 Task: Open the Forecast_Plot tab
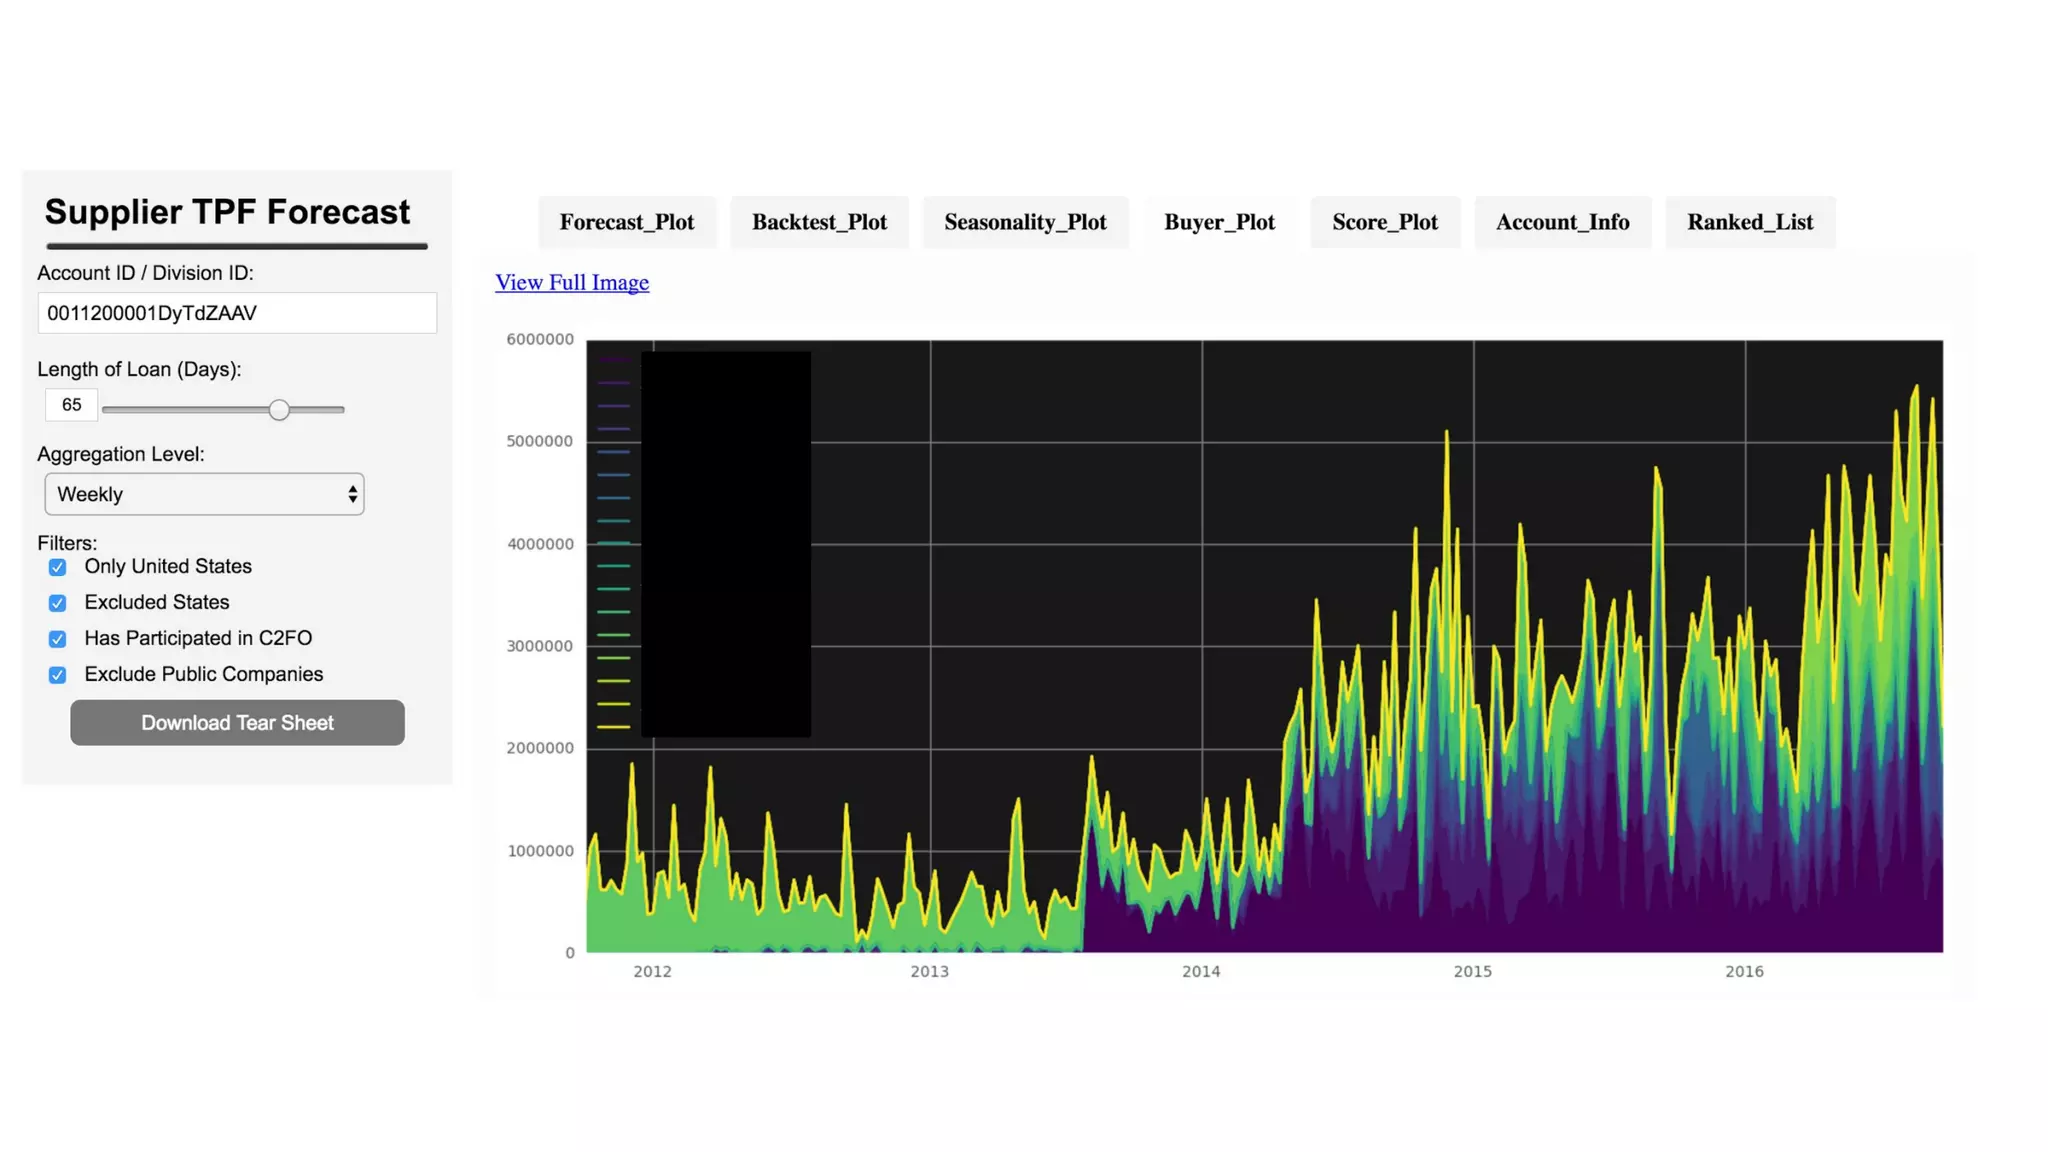[626, 222]
